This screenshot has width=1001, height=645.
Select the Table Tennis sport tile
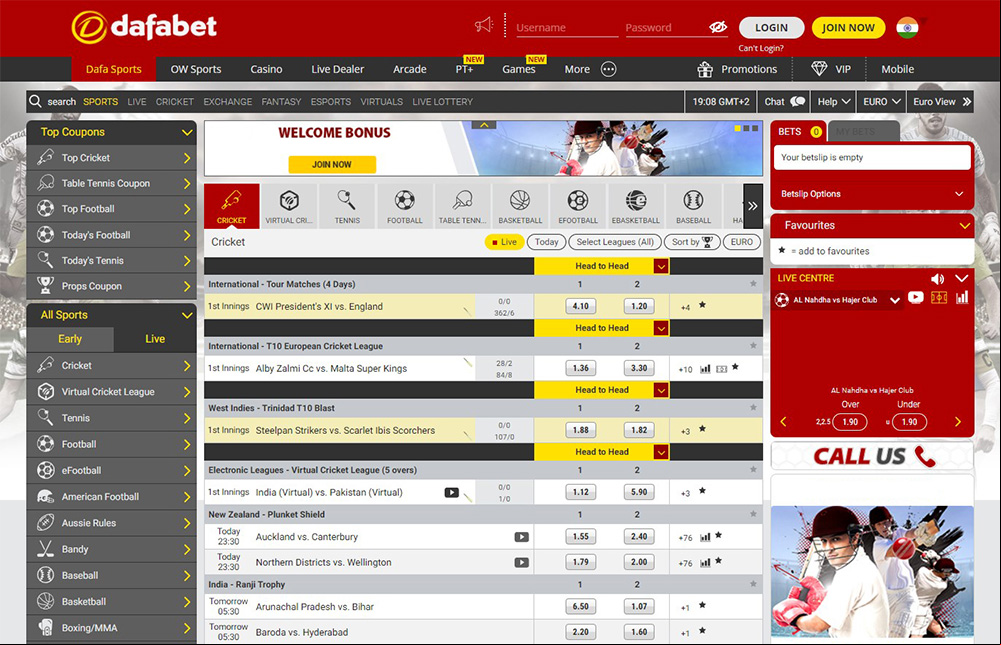tap(462, 206)
